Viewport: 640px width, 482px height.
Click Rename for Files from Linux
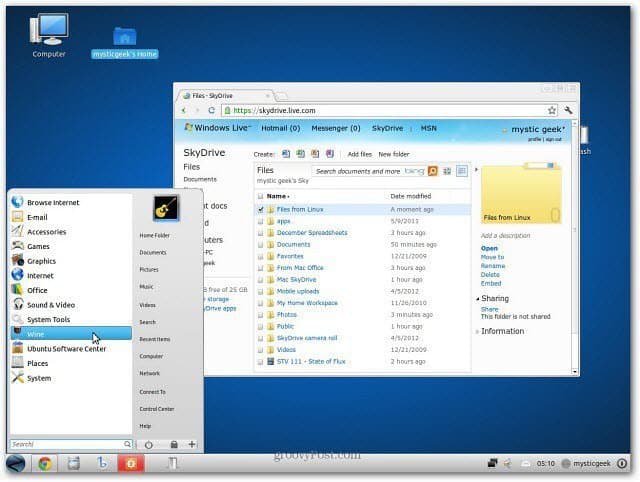(493, 266)
